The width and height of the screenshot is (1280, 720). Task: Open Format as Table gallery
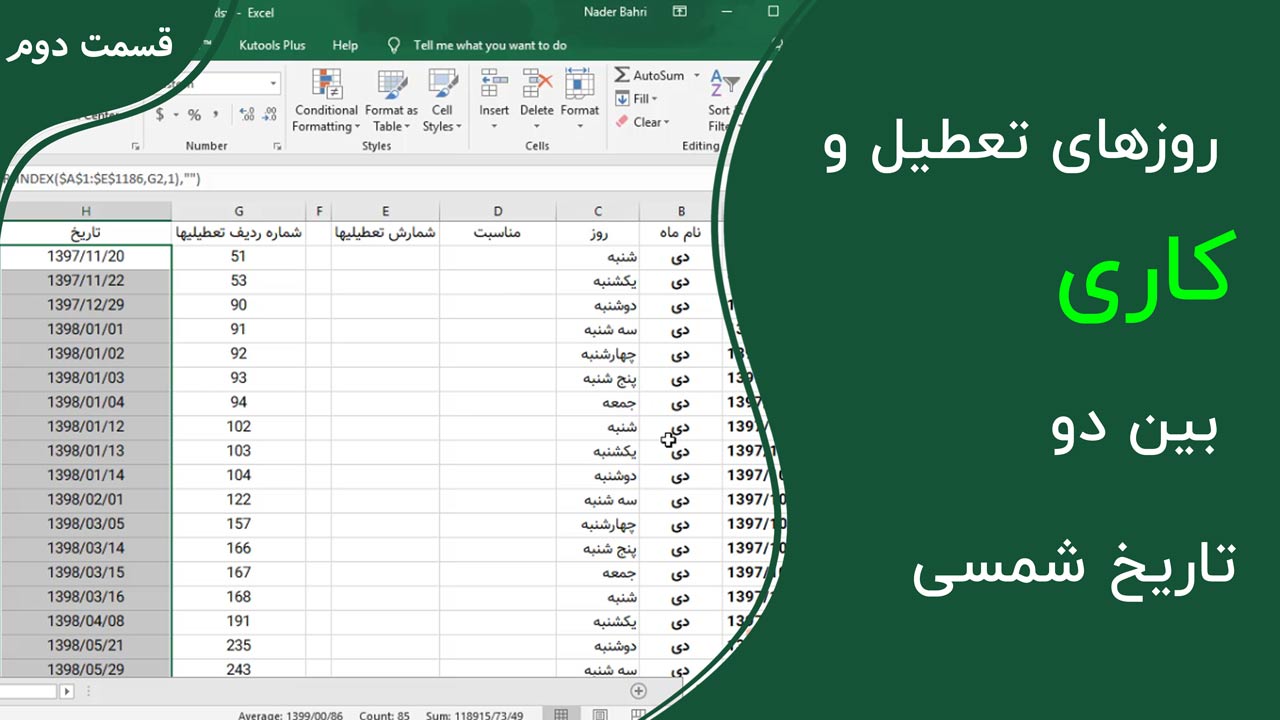tap(391, 100)
